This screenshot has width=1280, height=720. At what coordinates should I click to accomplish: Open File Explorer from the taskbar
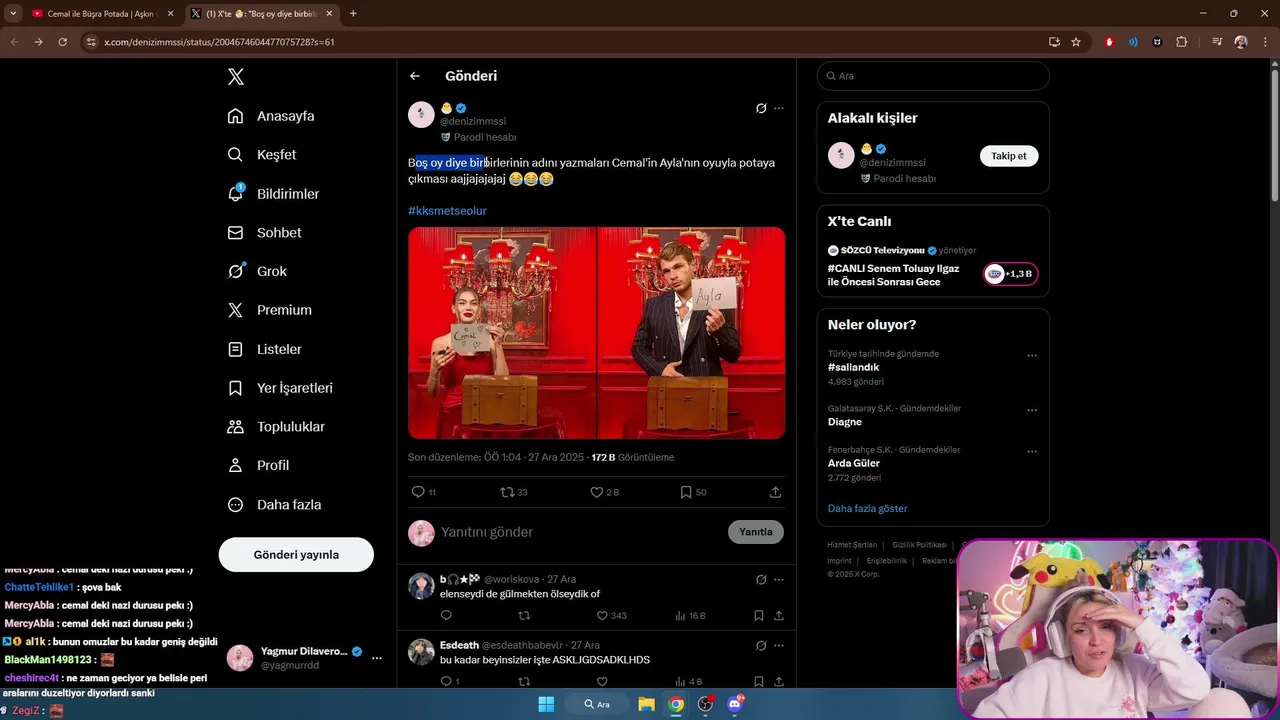[647, 704]
